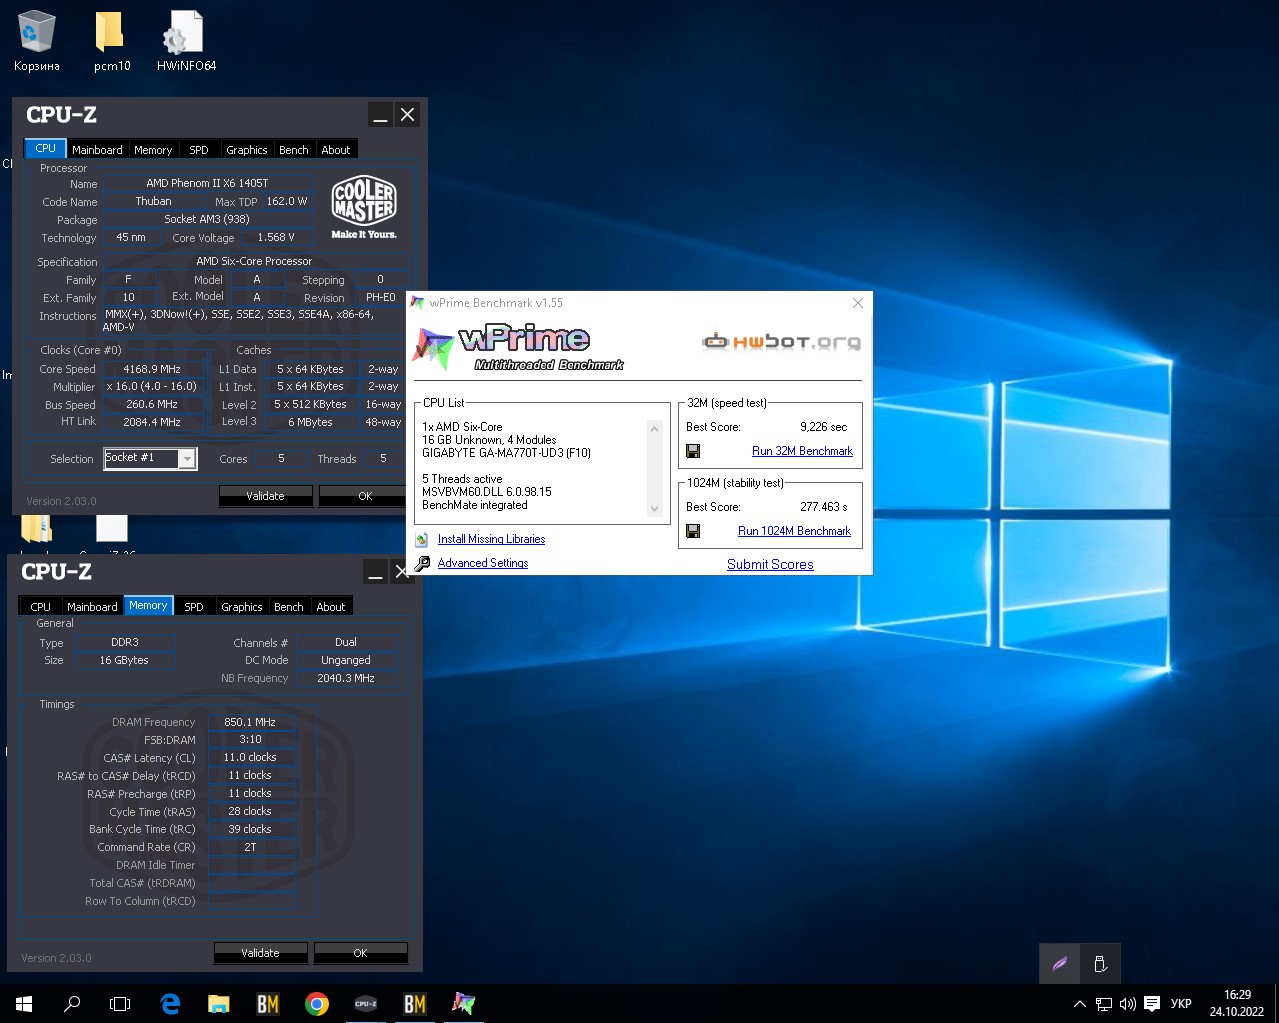Launch Microsoft Edge from the taskbar
The height and width of the screenshot is (1023, 1279).
[x=170, y=1003]
